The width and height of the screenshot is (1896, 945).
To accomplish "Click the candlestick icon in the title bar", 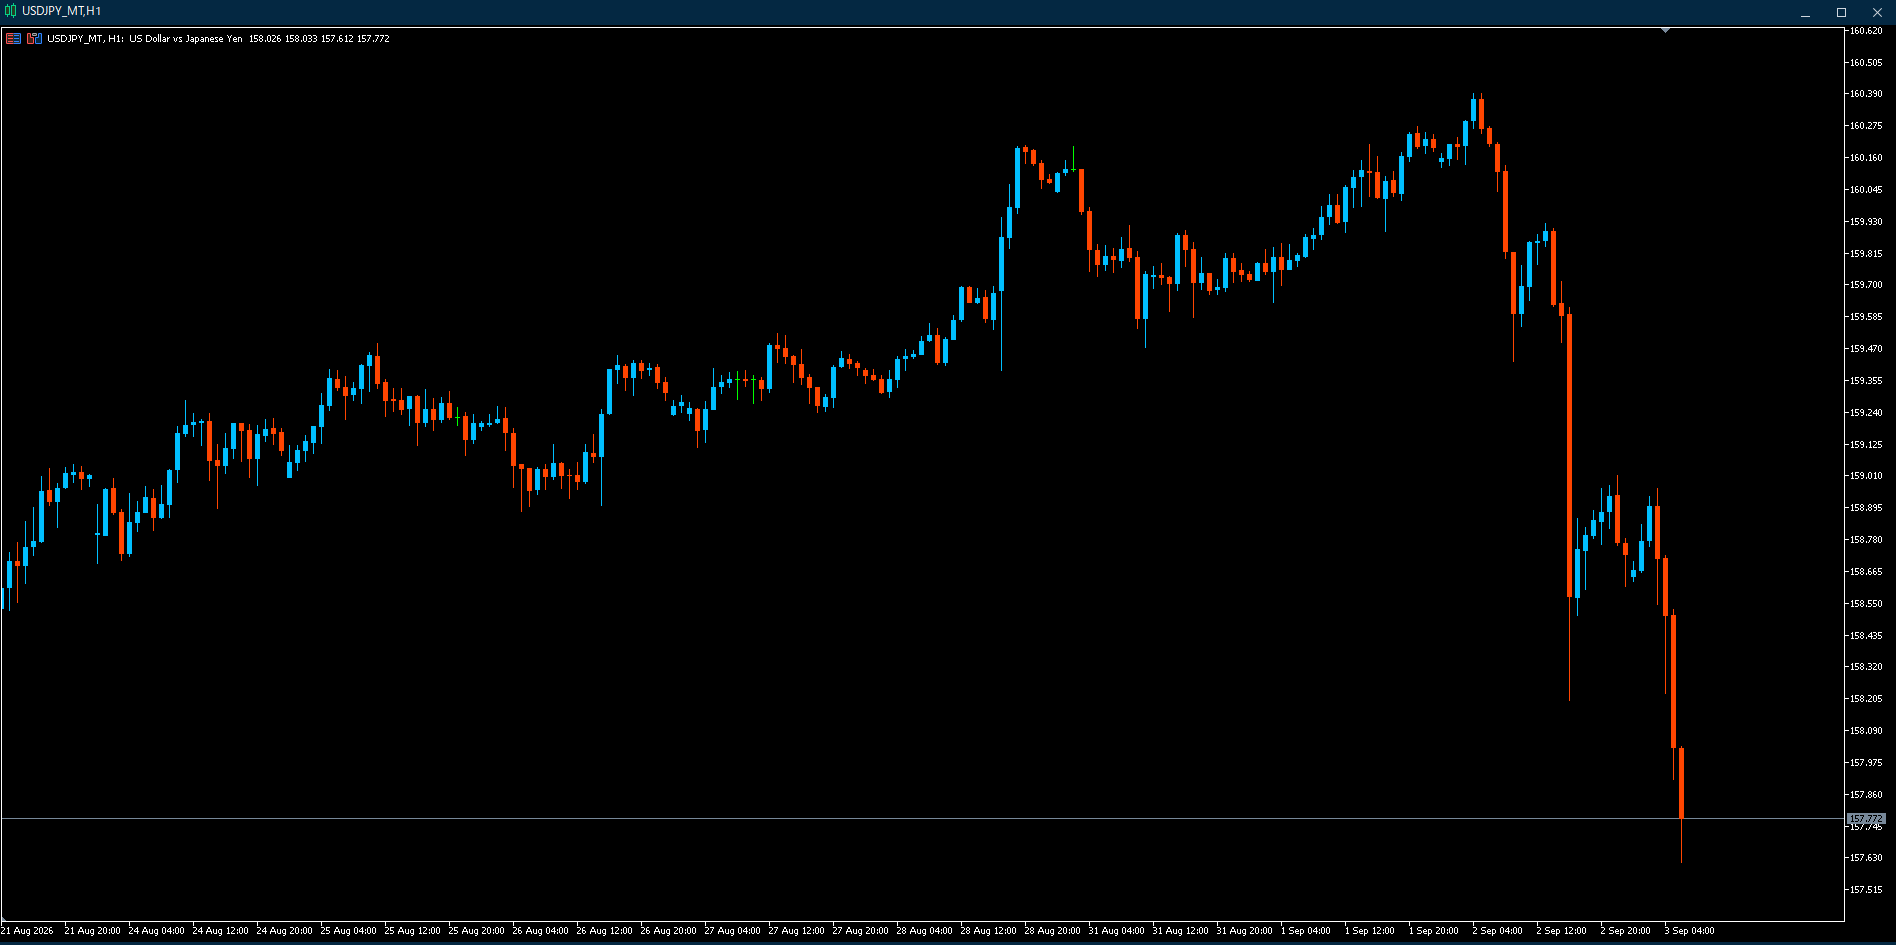I will click(x=11, y=11).
